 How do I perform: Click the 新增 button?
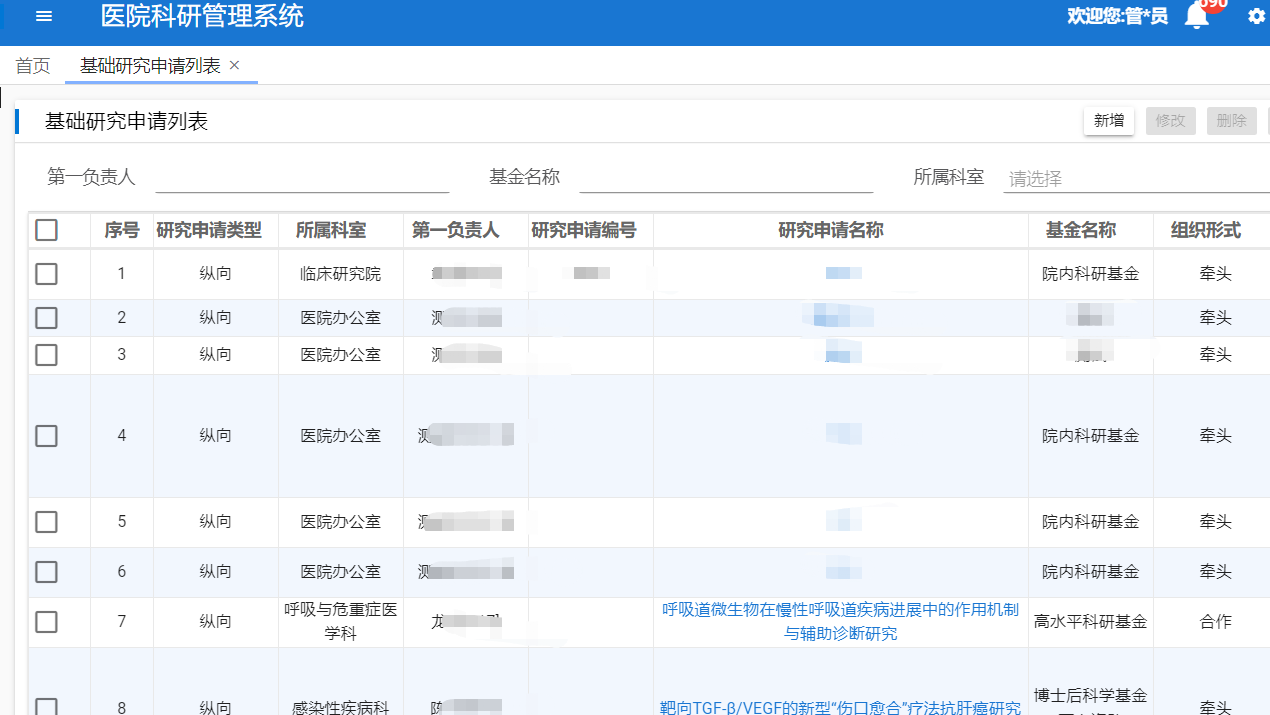click(x=1109, y=121)
